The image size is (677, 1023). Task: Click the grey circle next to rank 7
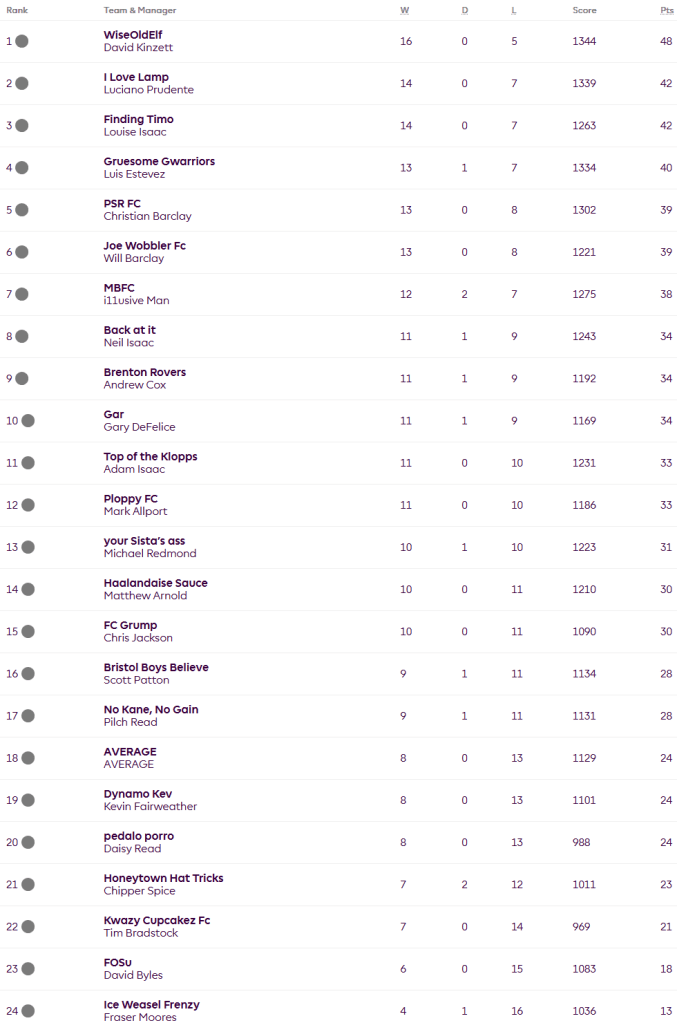[x=22, y=294]
